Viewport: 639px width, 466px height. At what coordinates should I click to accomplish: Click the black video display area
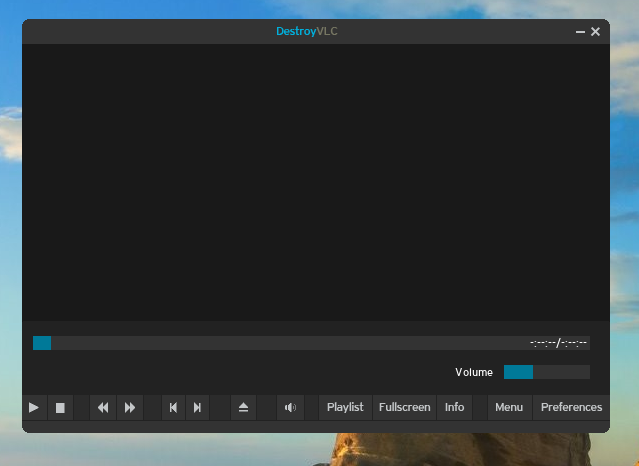(x=316, y=182)
